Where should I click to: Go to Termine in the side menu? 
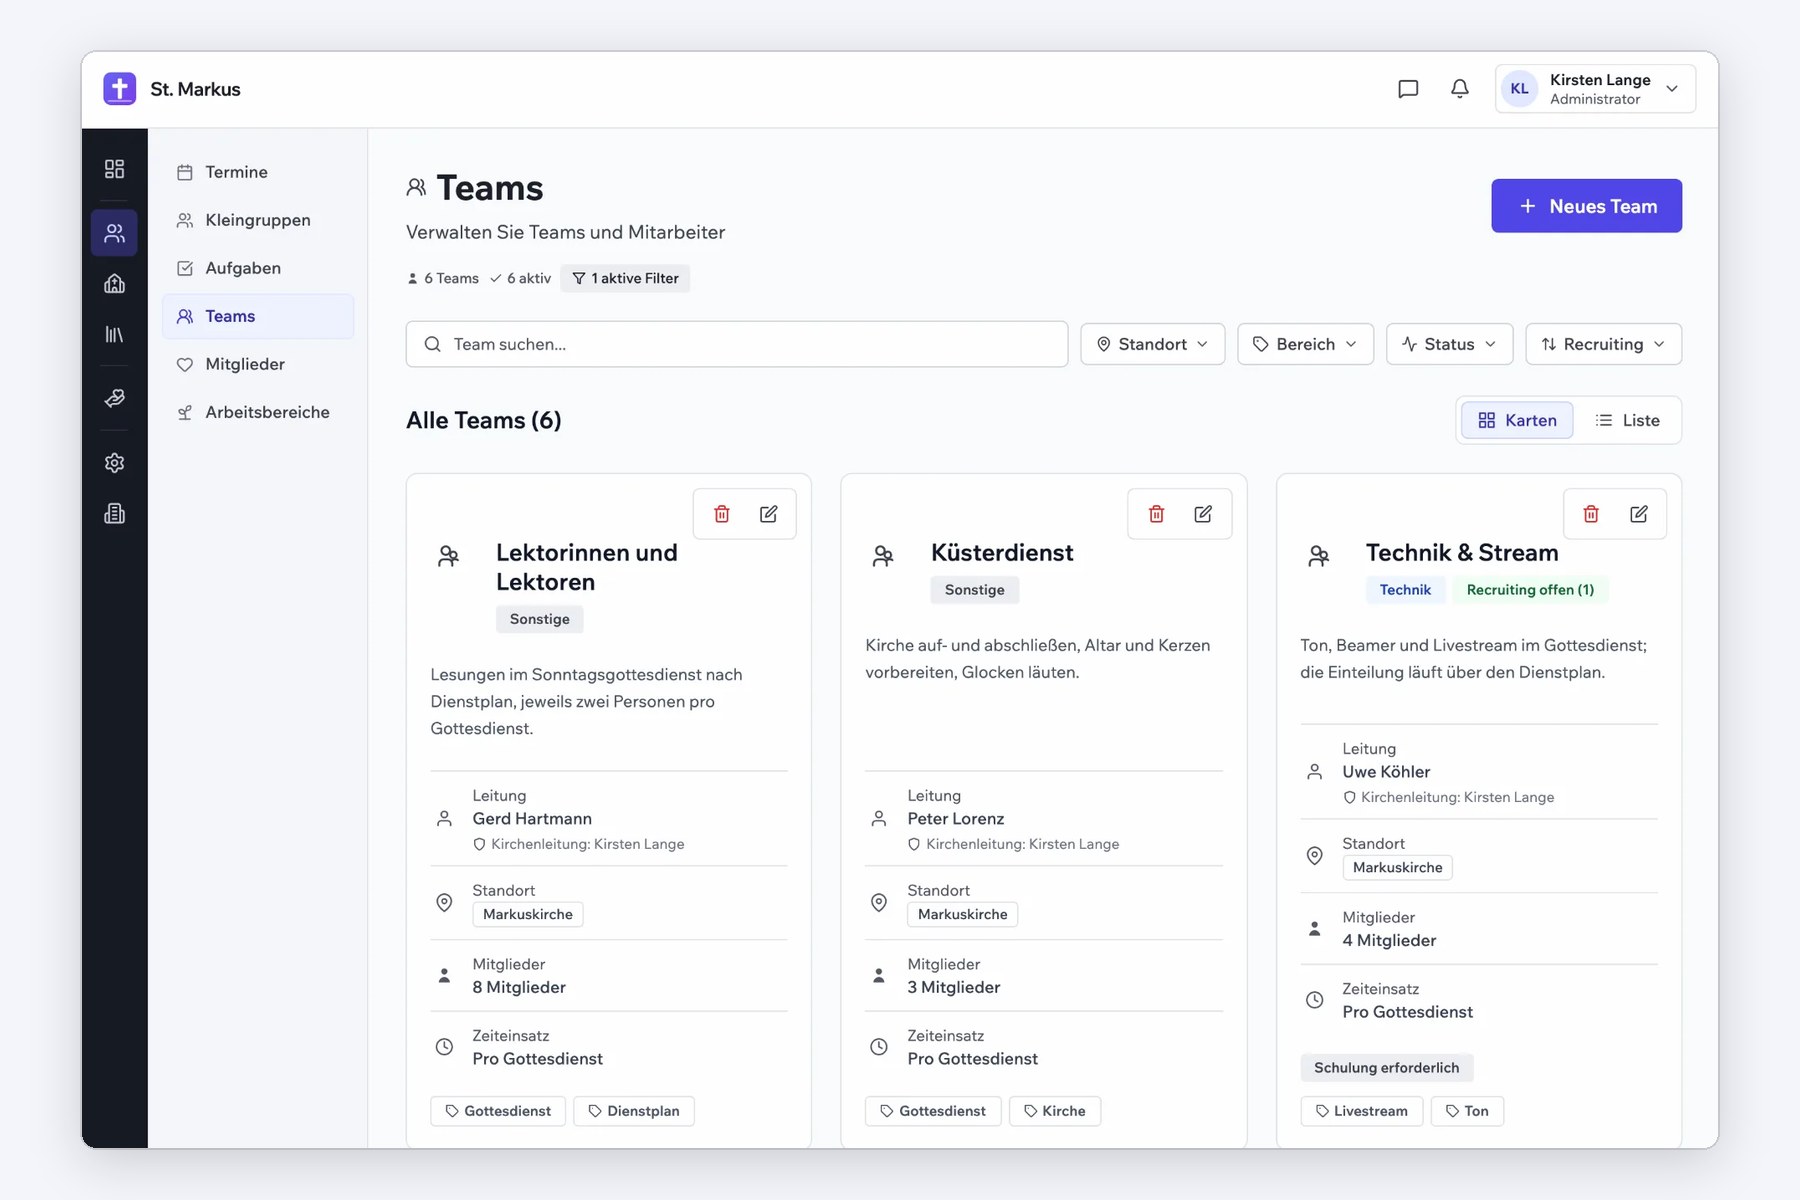click(x=258, y=172)
